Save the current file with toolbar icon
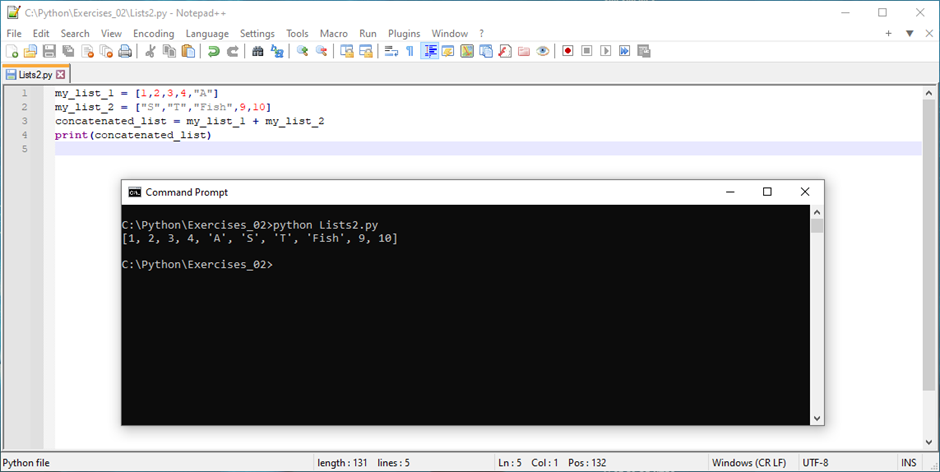The width and height of the screenshot is (940, 472). tap(49, 52)
